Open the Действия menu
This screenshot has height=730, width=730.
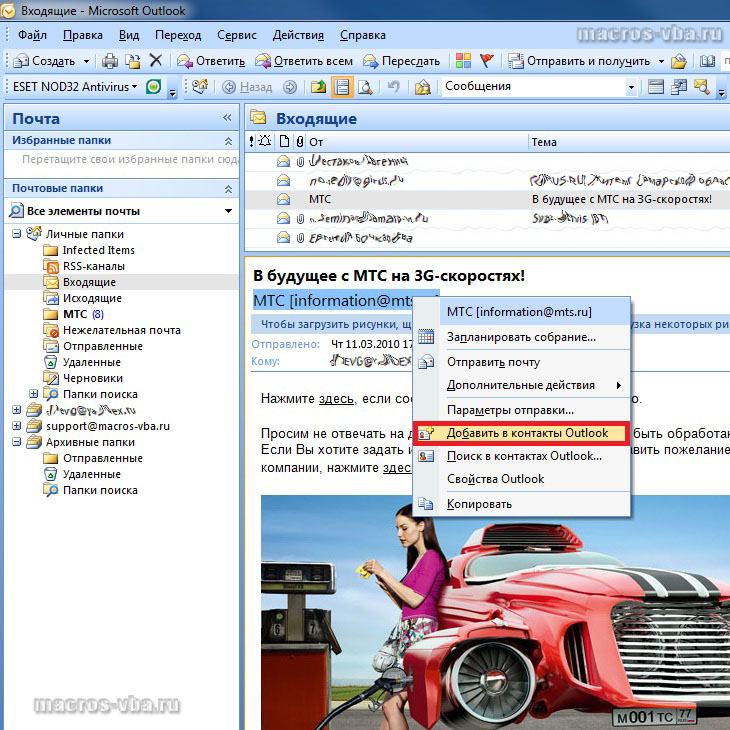[x=298, y=35]
